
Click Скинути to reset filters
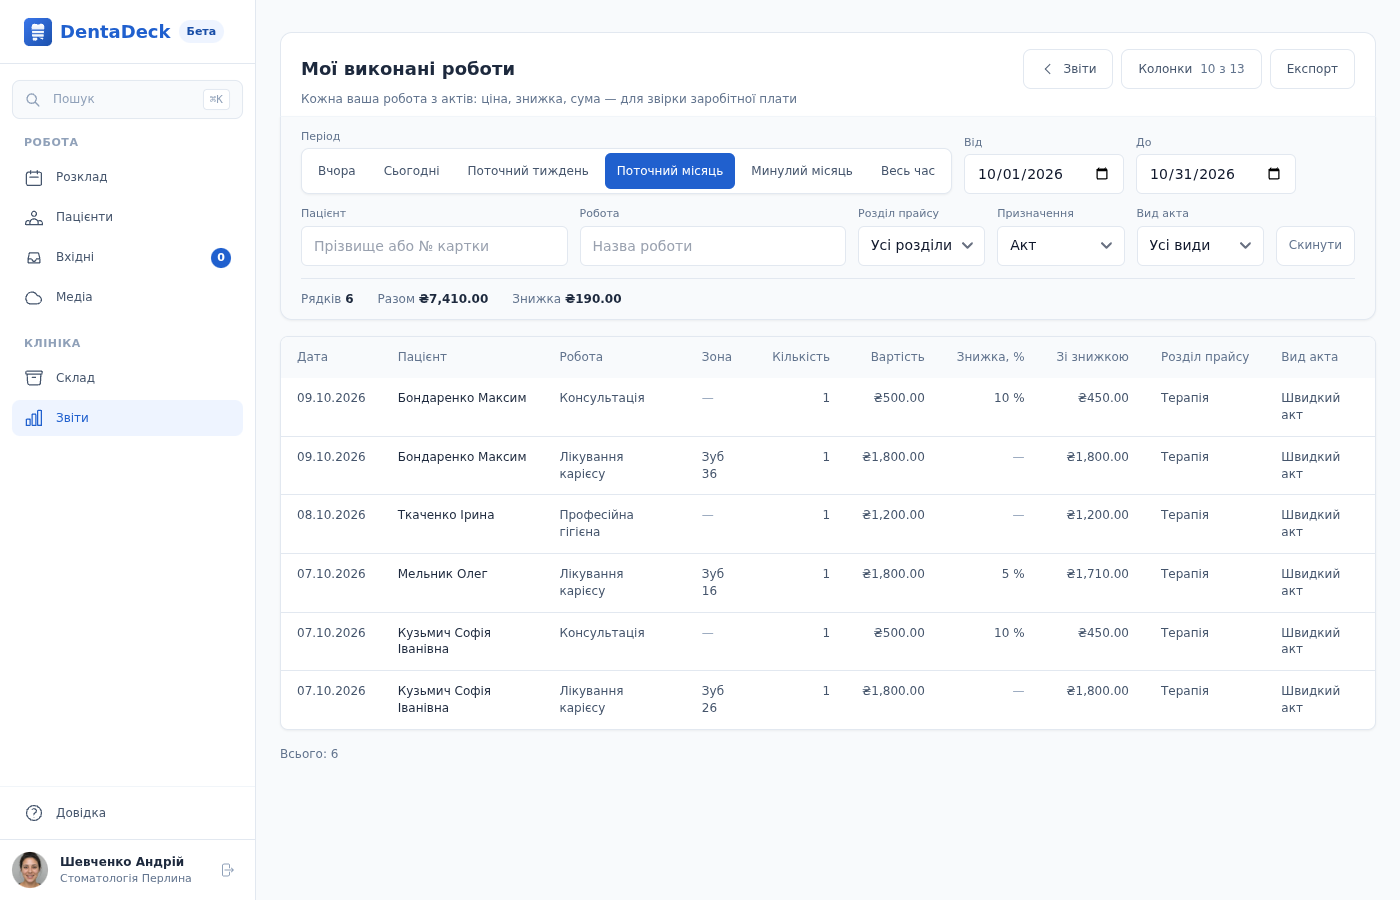coord(1315,246)
